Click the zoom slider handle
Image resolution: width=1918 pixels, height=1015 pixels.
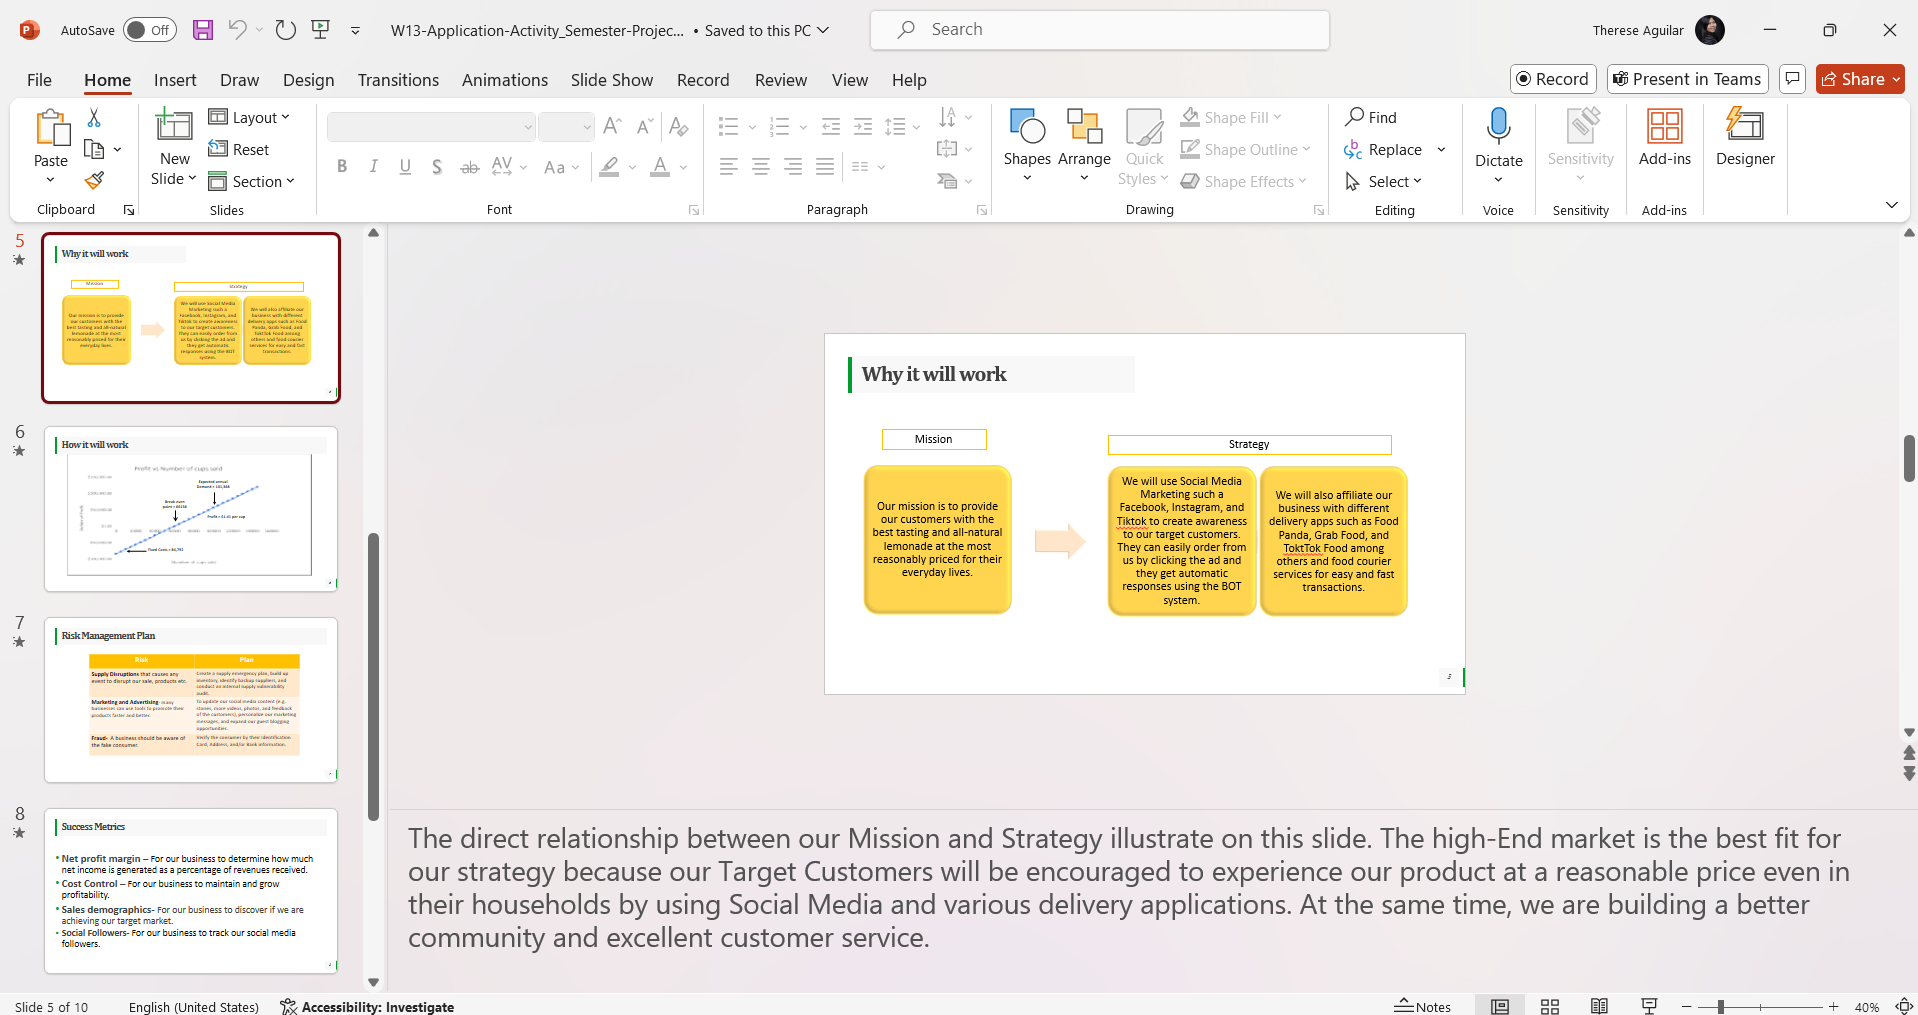(x=1720, y=1007)
